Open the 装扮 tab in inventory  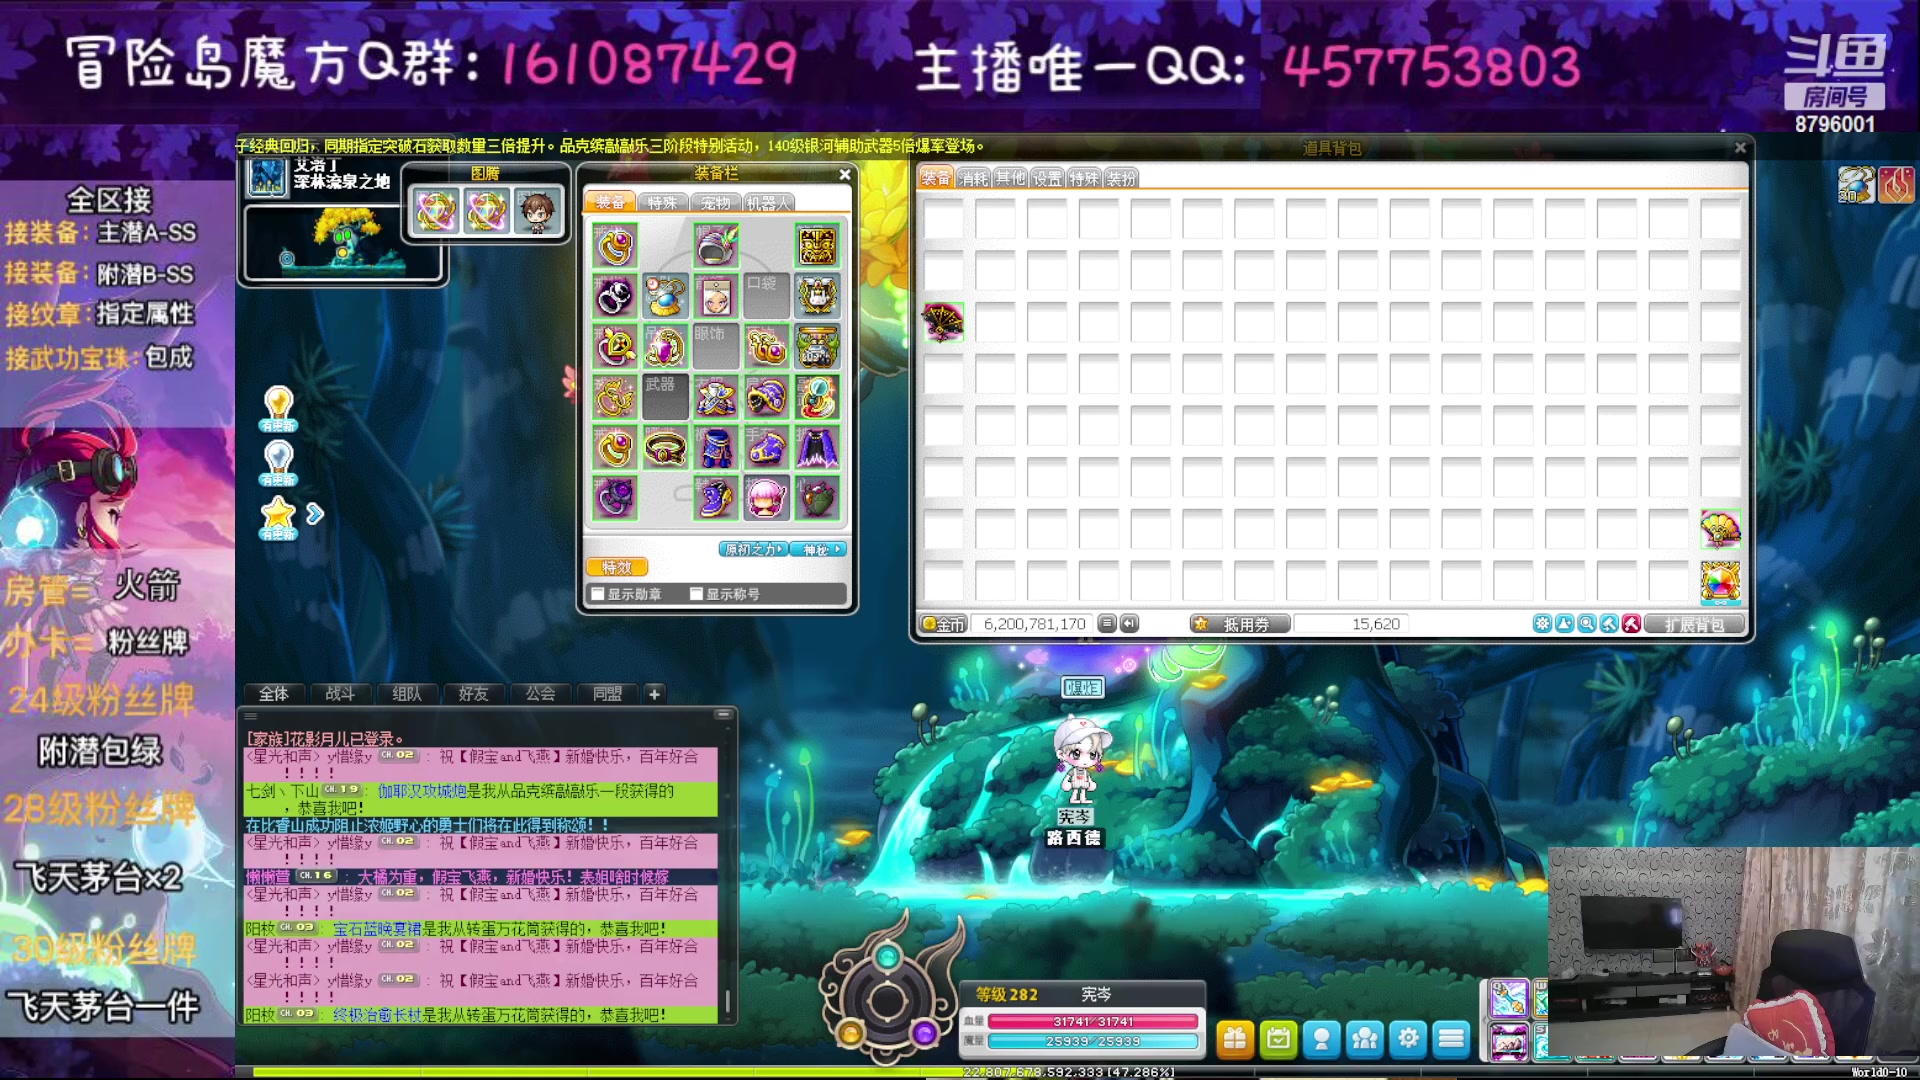[1121, 178]
